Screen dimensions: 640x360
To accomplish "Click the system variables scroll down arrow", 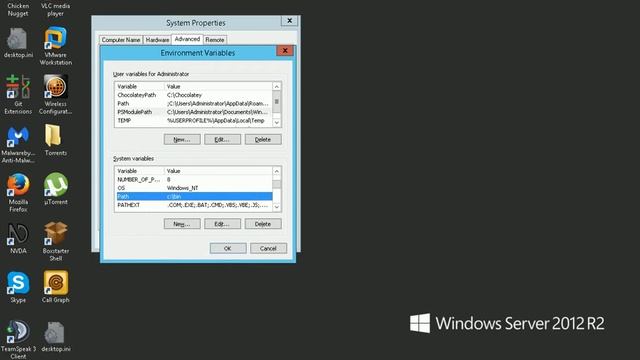I will 277,207.
